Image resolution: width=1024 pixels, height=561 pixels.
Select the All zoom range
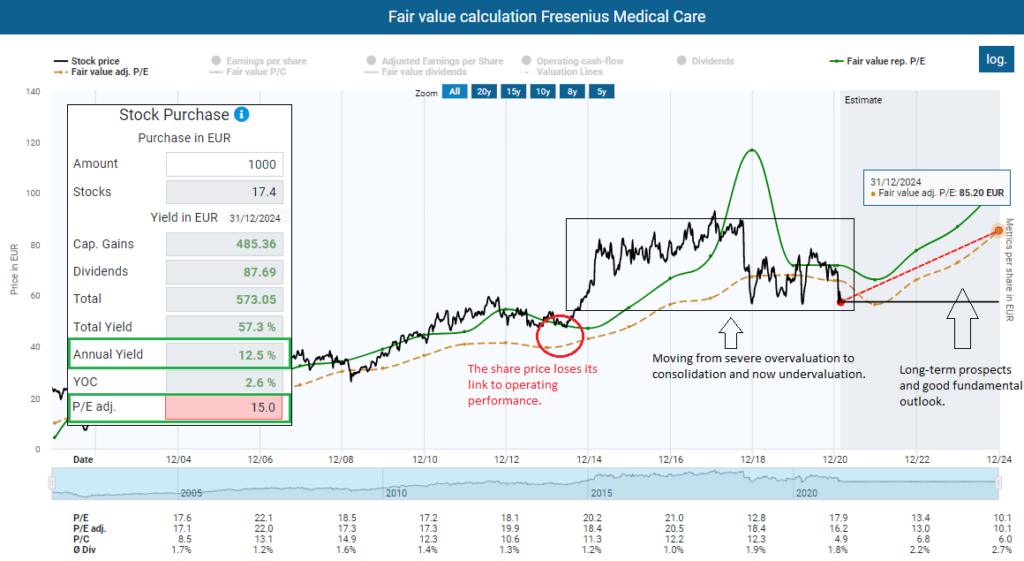click(455, 91)
